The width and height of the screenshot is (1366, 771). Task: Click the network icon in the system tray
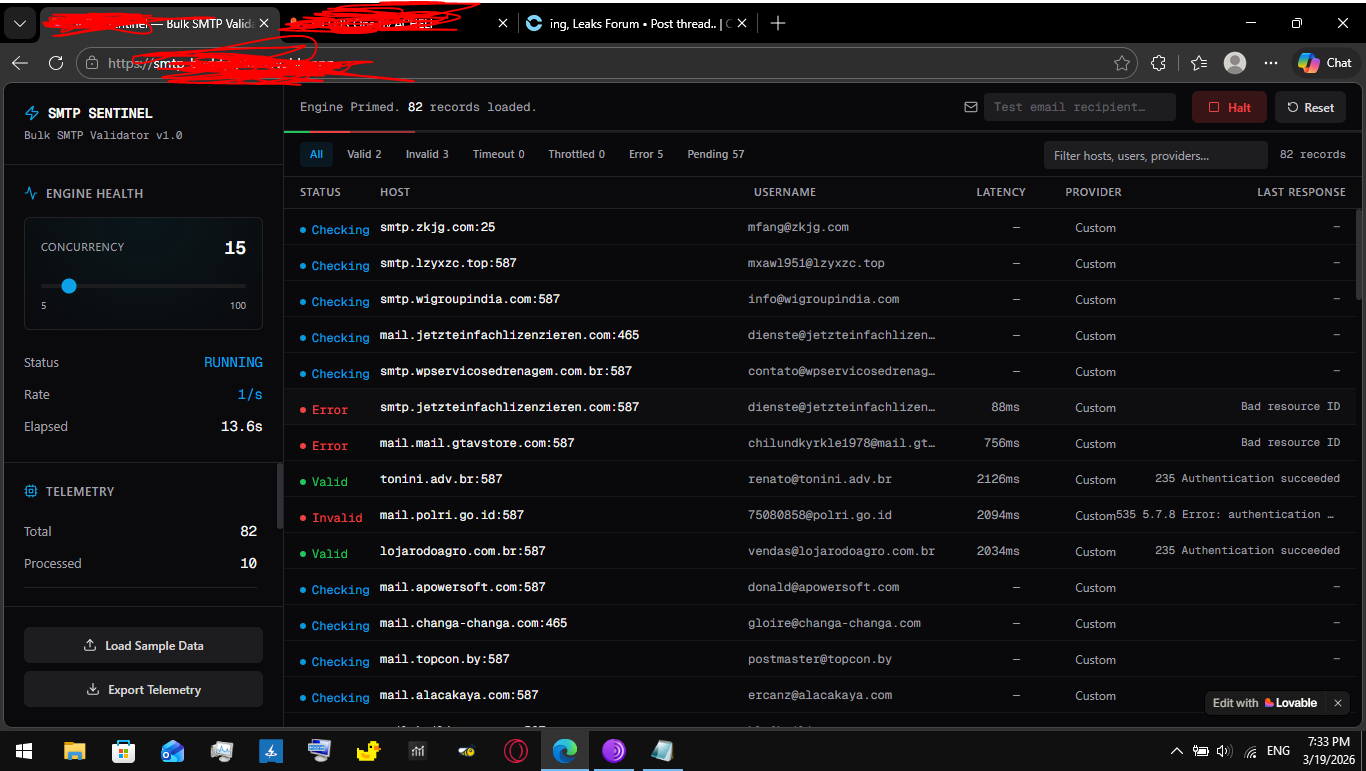coord(1249,751)
